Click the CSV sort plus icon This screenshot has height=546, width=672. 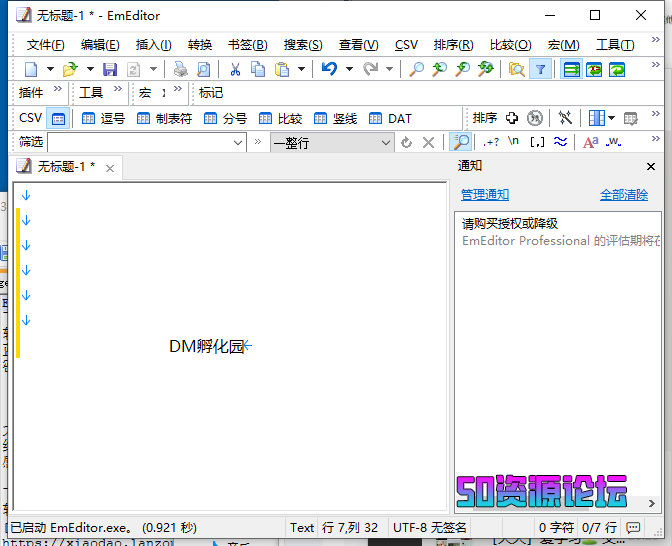tap(512, 118)
